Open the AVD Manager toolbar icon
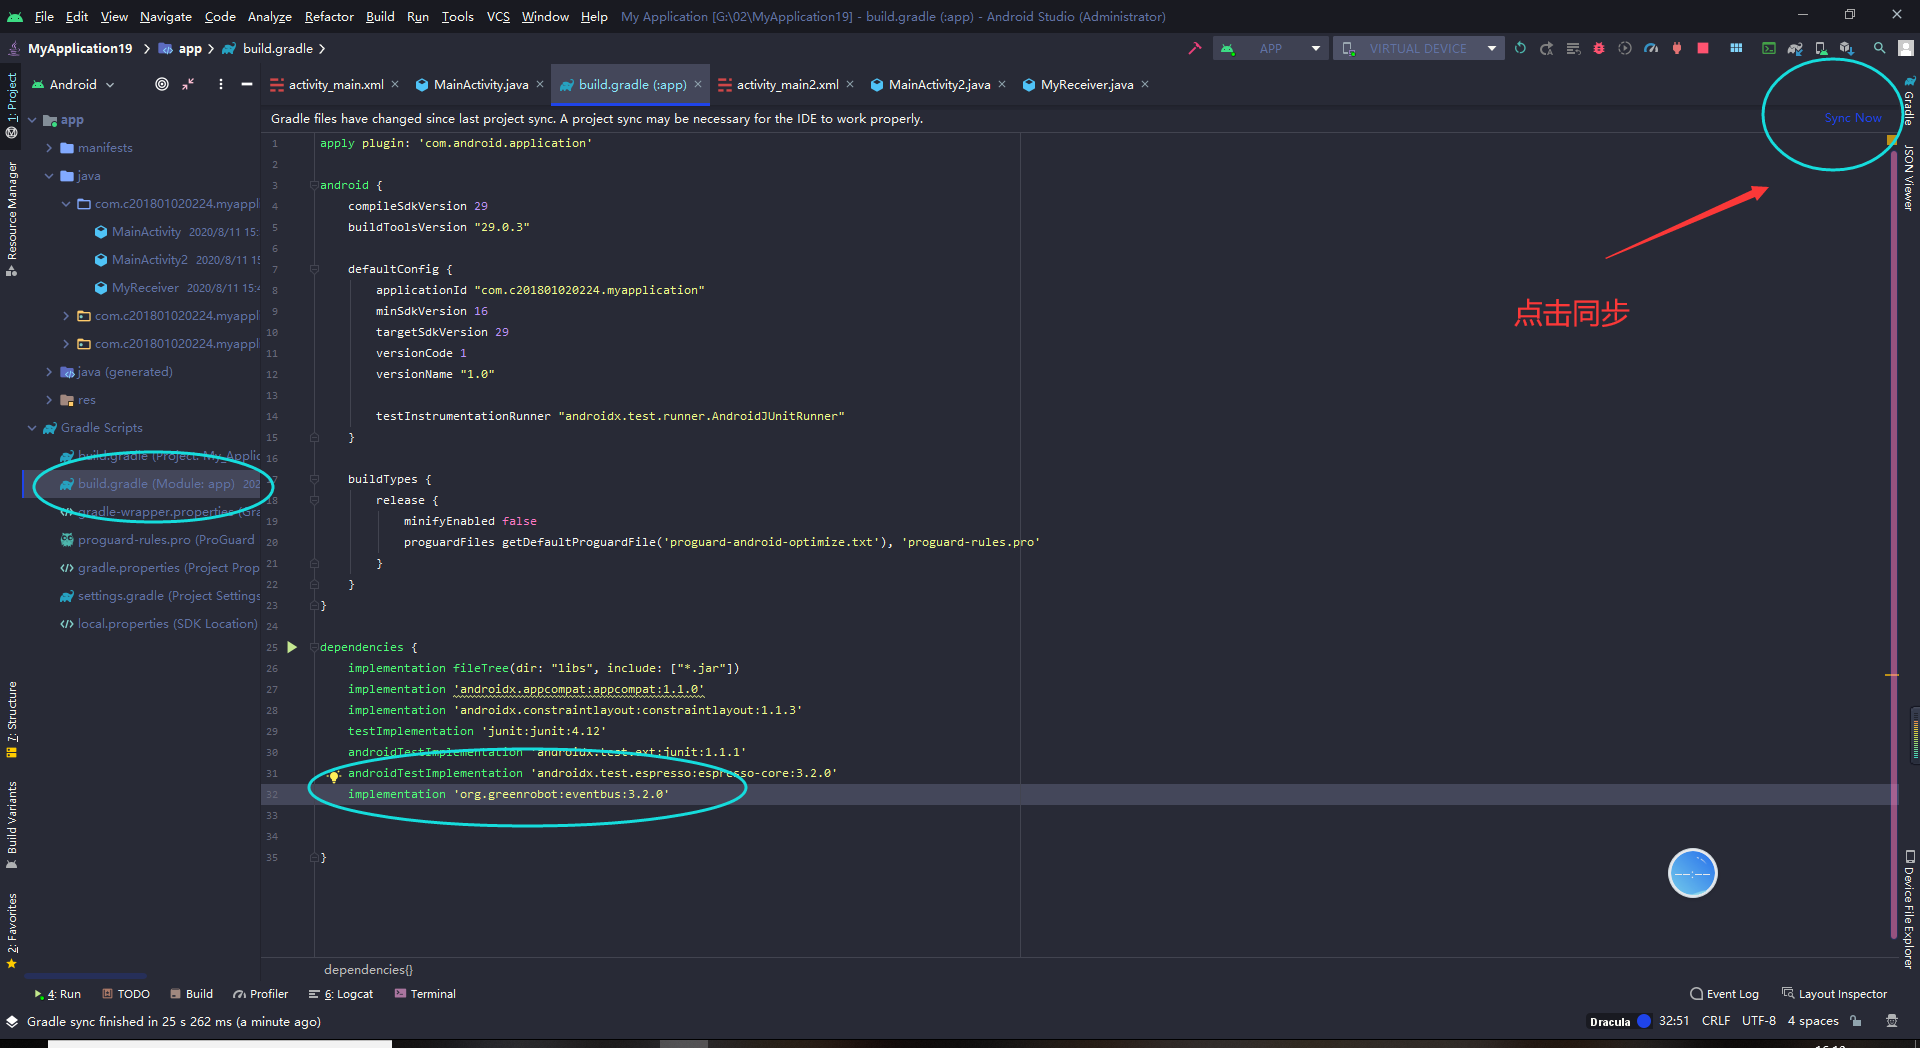 point(1821,48)
